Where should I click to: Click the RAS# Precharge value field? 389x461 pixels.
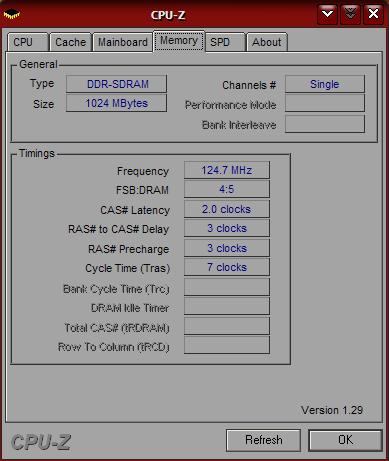click(227, 248)
